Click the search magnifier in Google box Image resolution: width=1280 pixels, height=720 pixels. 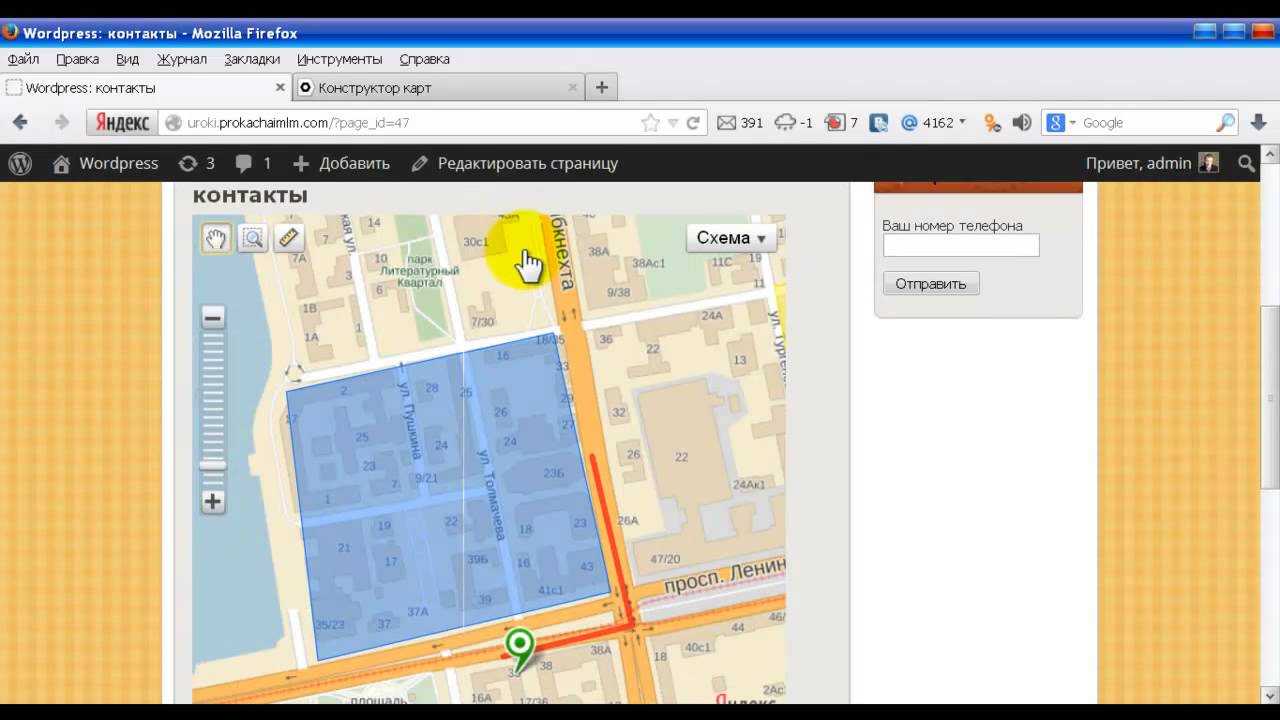pyautogui.click(x=1225, y=123)
